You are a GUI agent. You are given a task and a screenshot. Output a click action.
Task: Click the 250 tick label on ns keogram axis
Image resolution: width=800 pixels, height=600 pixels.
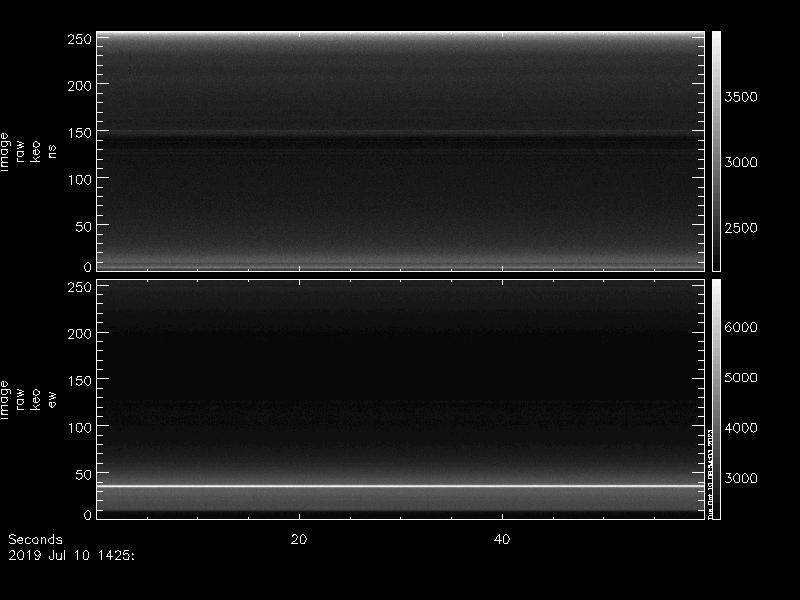79,39
